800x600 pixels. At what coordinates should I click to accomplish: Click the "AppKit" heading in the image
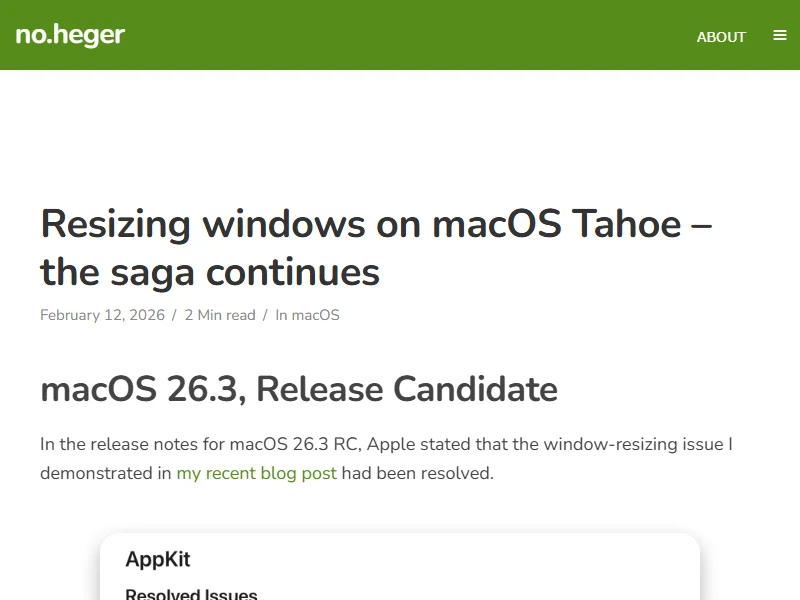coord(158,560)
